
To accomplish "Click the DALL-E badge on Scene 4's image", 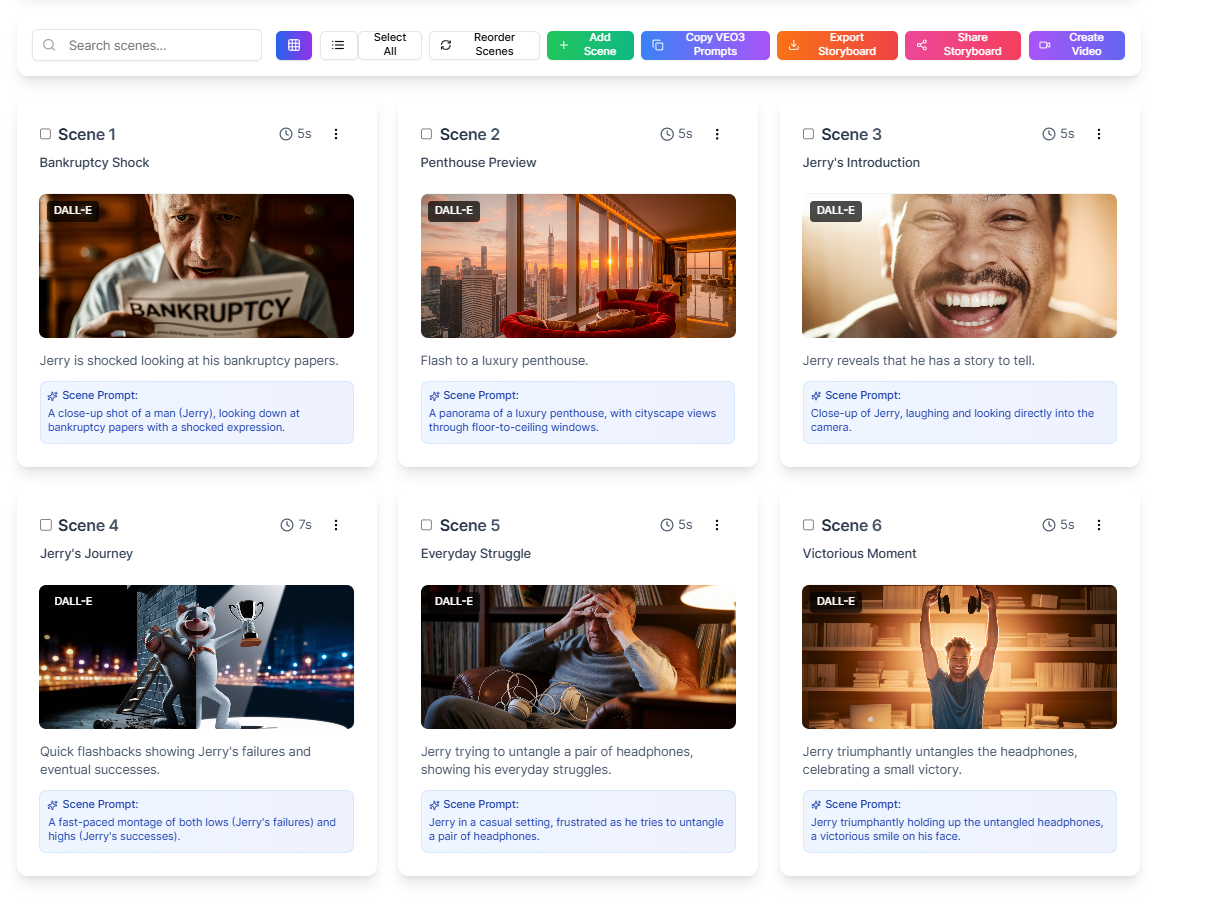I will [x=73, y=601].
